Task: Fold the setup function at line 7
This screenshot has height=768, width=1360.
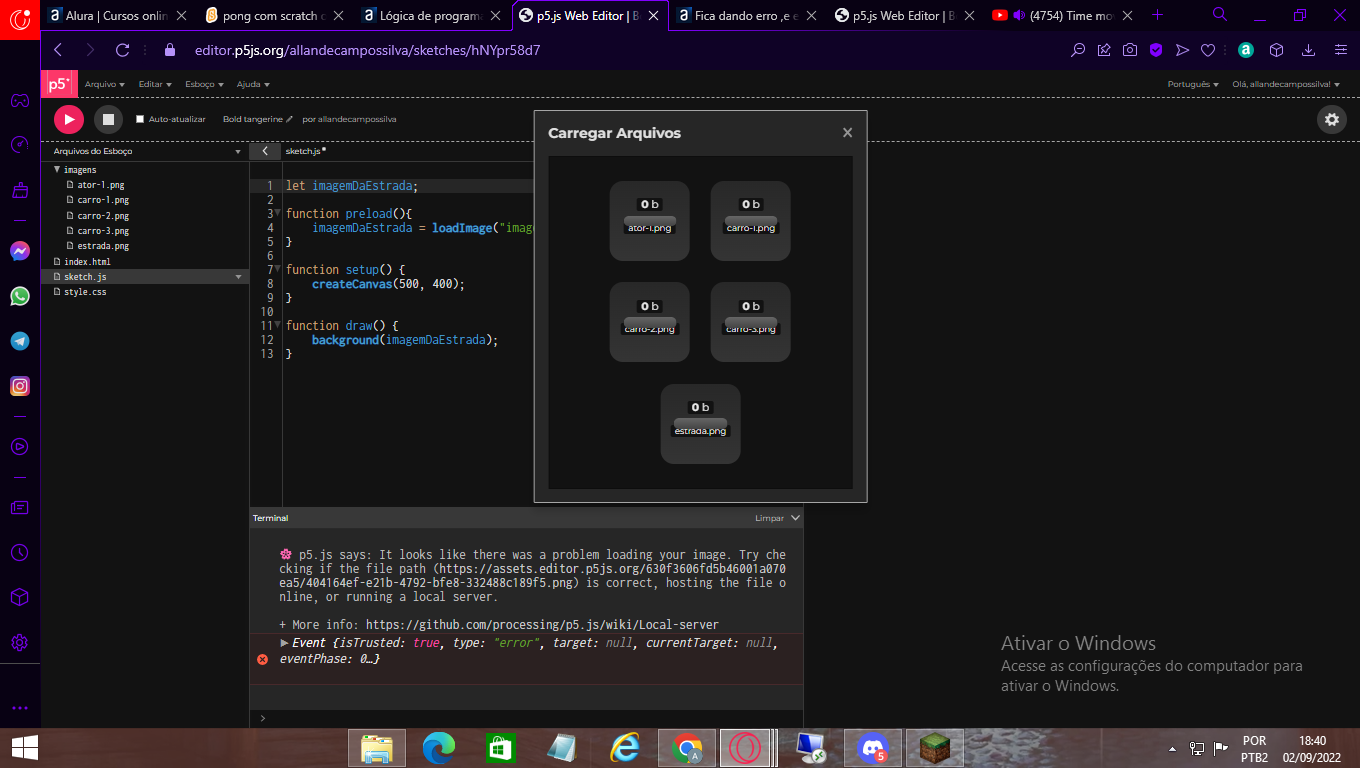Action: pos(278,270)
